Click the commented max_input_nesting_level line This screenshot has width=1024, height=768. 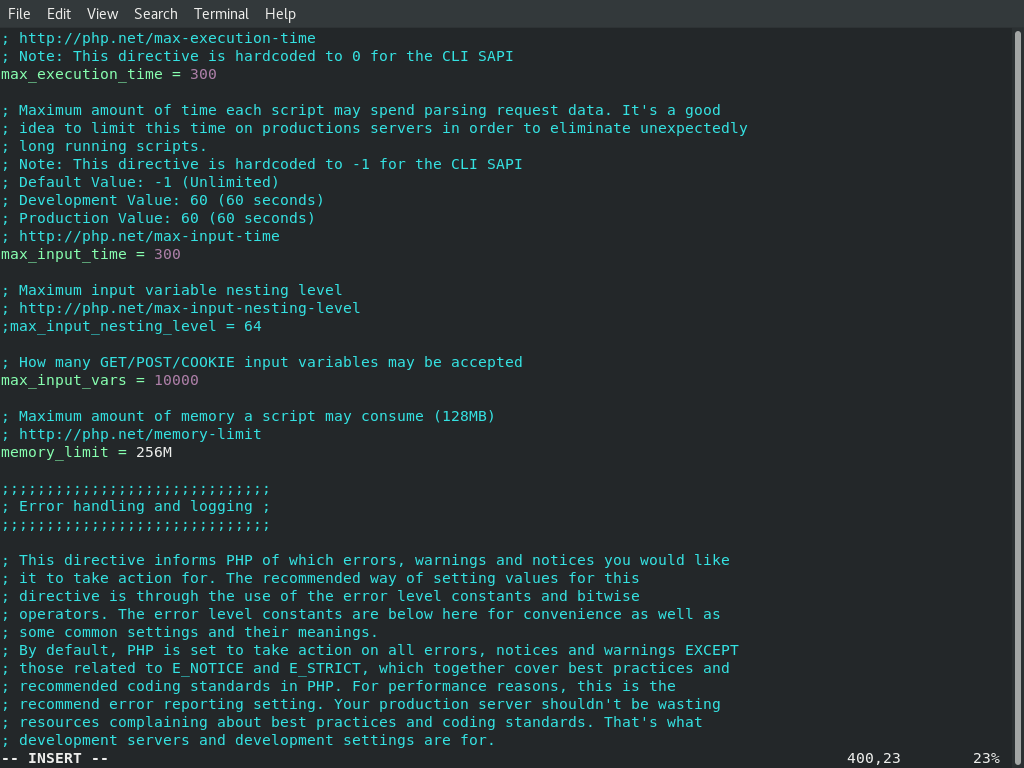[131, 326]
